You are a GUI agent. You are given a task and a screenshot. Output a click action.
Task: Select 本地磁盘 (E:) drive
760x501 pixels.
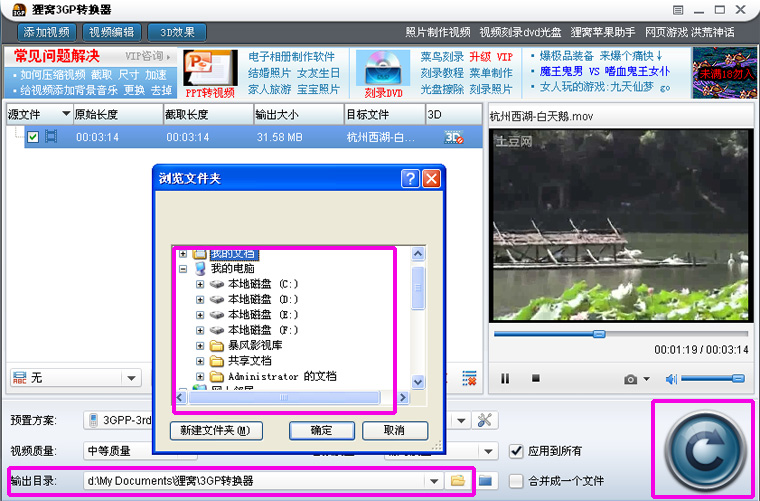(x=263, y=315)
